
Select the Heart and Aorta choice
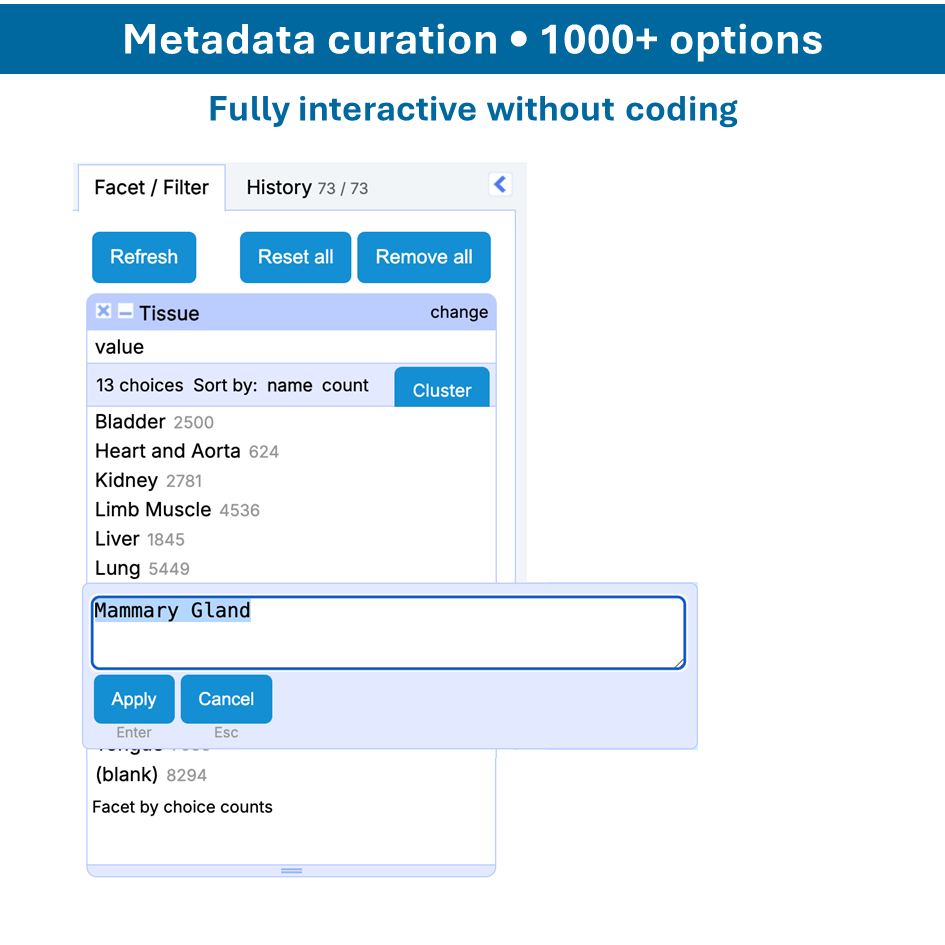pos(167,451)
